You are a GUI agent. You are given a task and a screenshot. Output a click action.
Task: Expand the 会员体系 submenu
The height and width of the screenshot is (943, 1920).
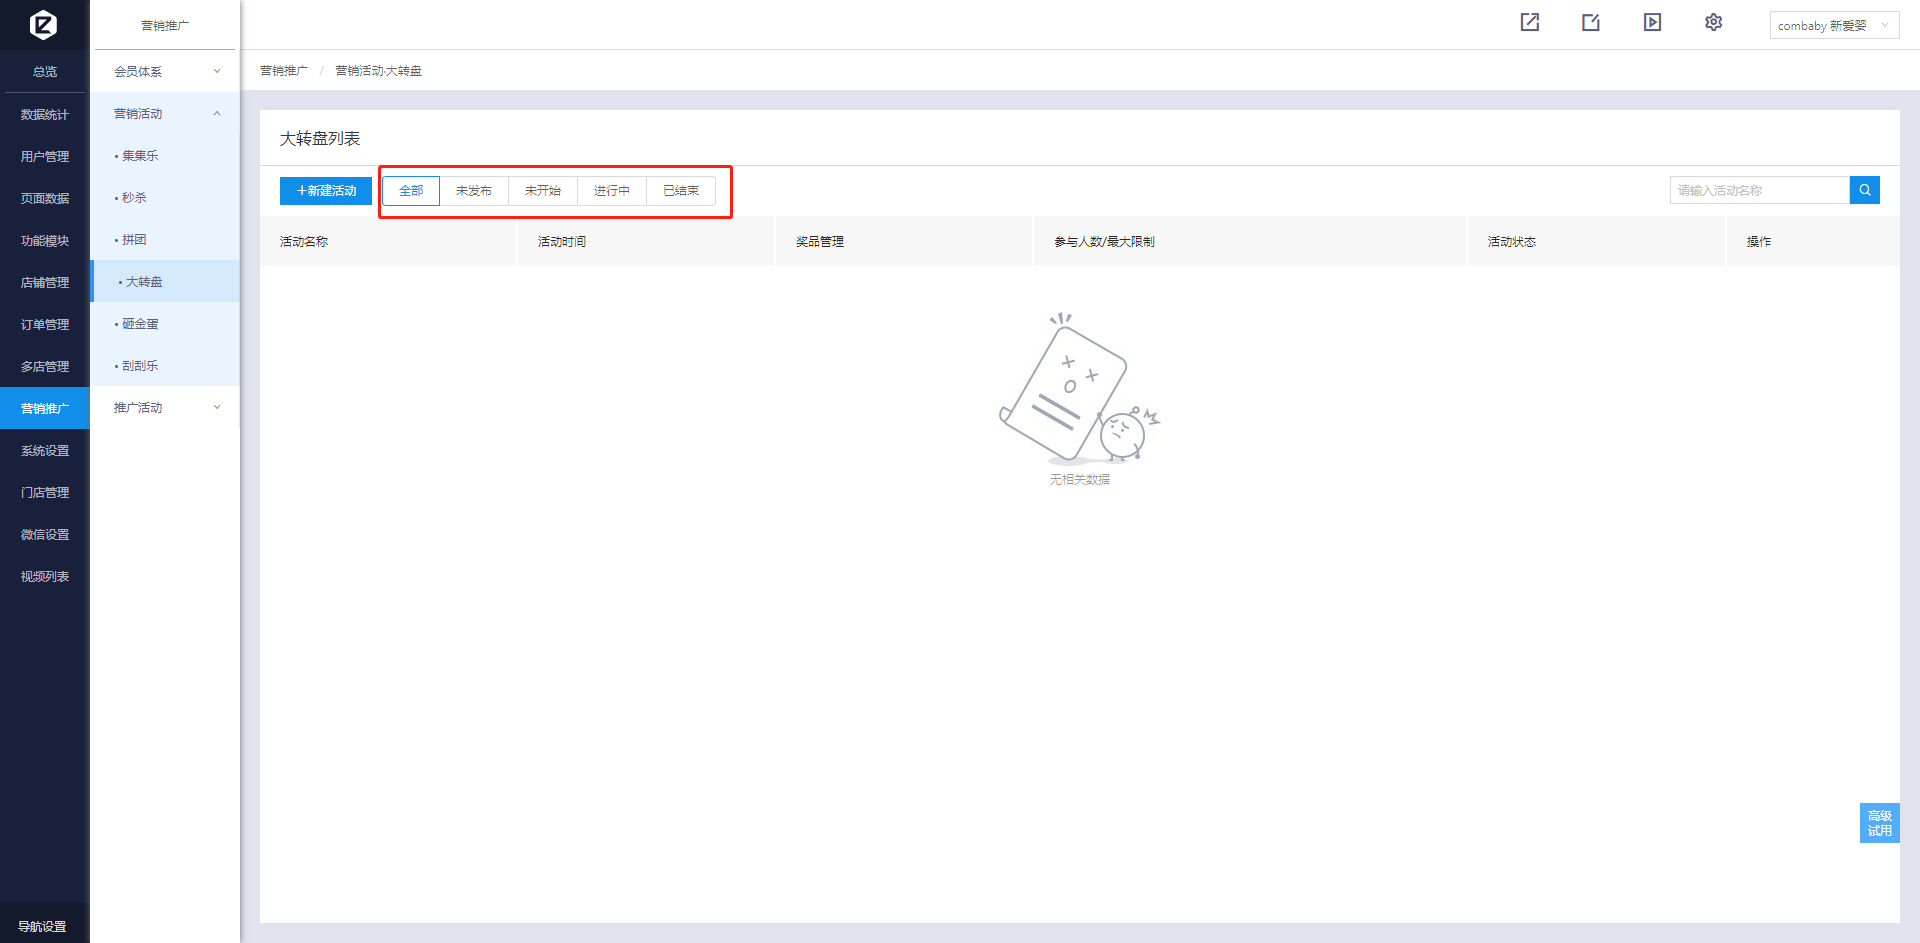click(165, 72)
